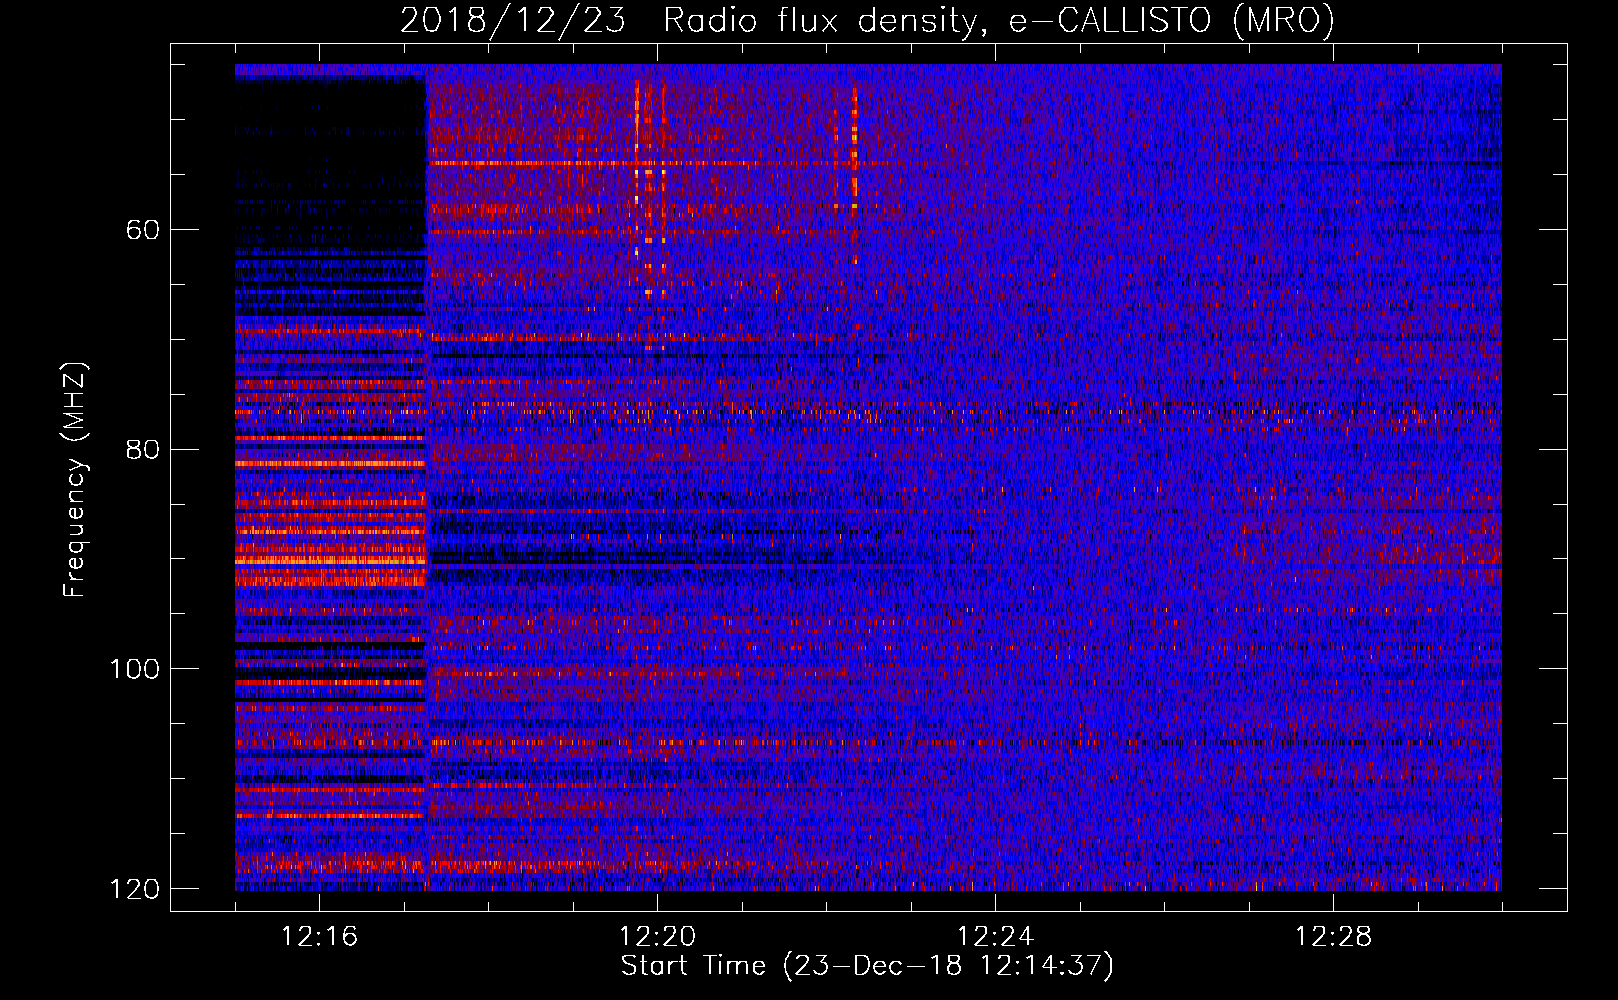
Task: Click the 'Frequency (MHZ)' axis label
Action: [75, 480]
